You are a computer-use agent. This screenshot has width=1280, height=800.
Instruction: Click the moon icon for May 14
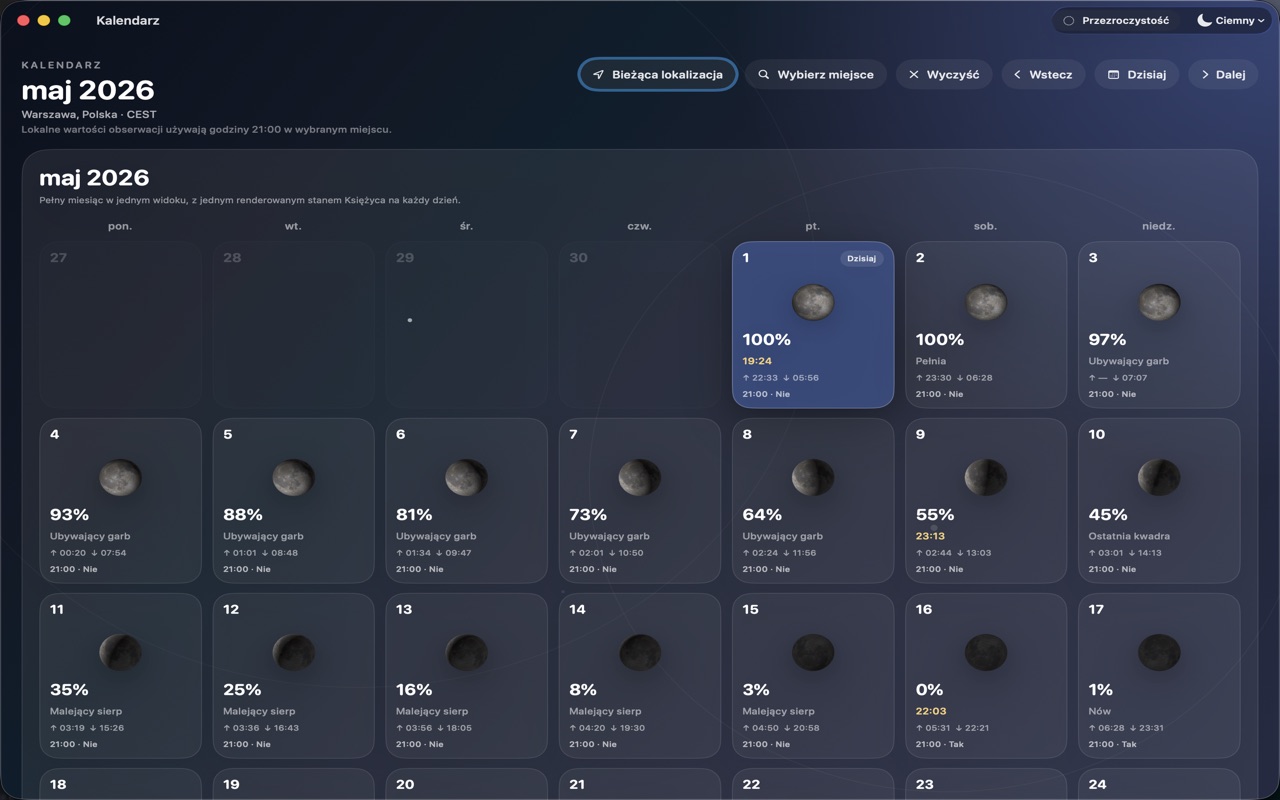pos(639,652)
